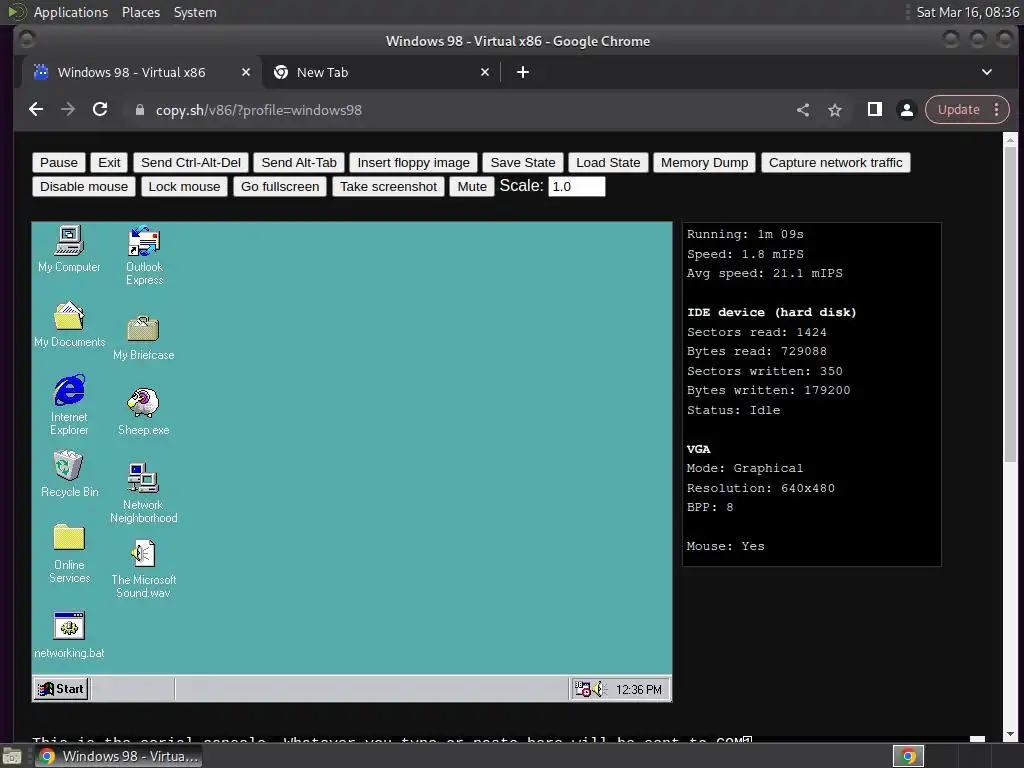The height and width of the screenshot is (768, 1024).
Task: Click Insert floppy image button
Action: 413,163
